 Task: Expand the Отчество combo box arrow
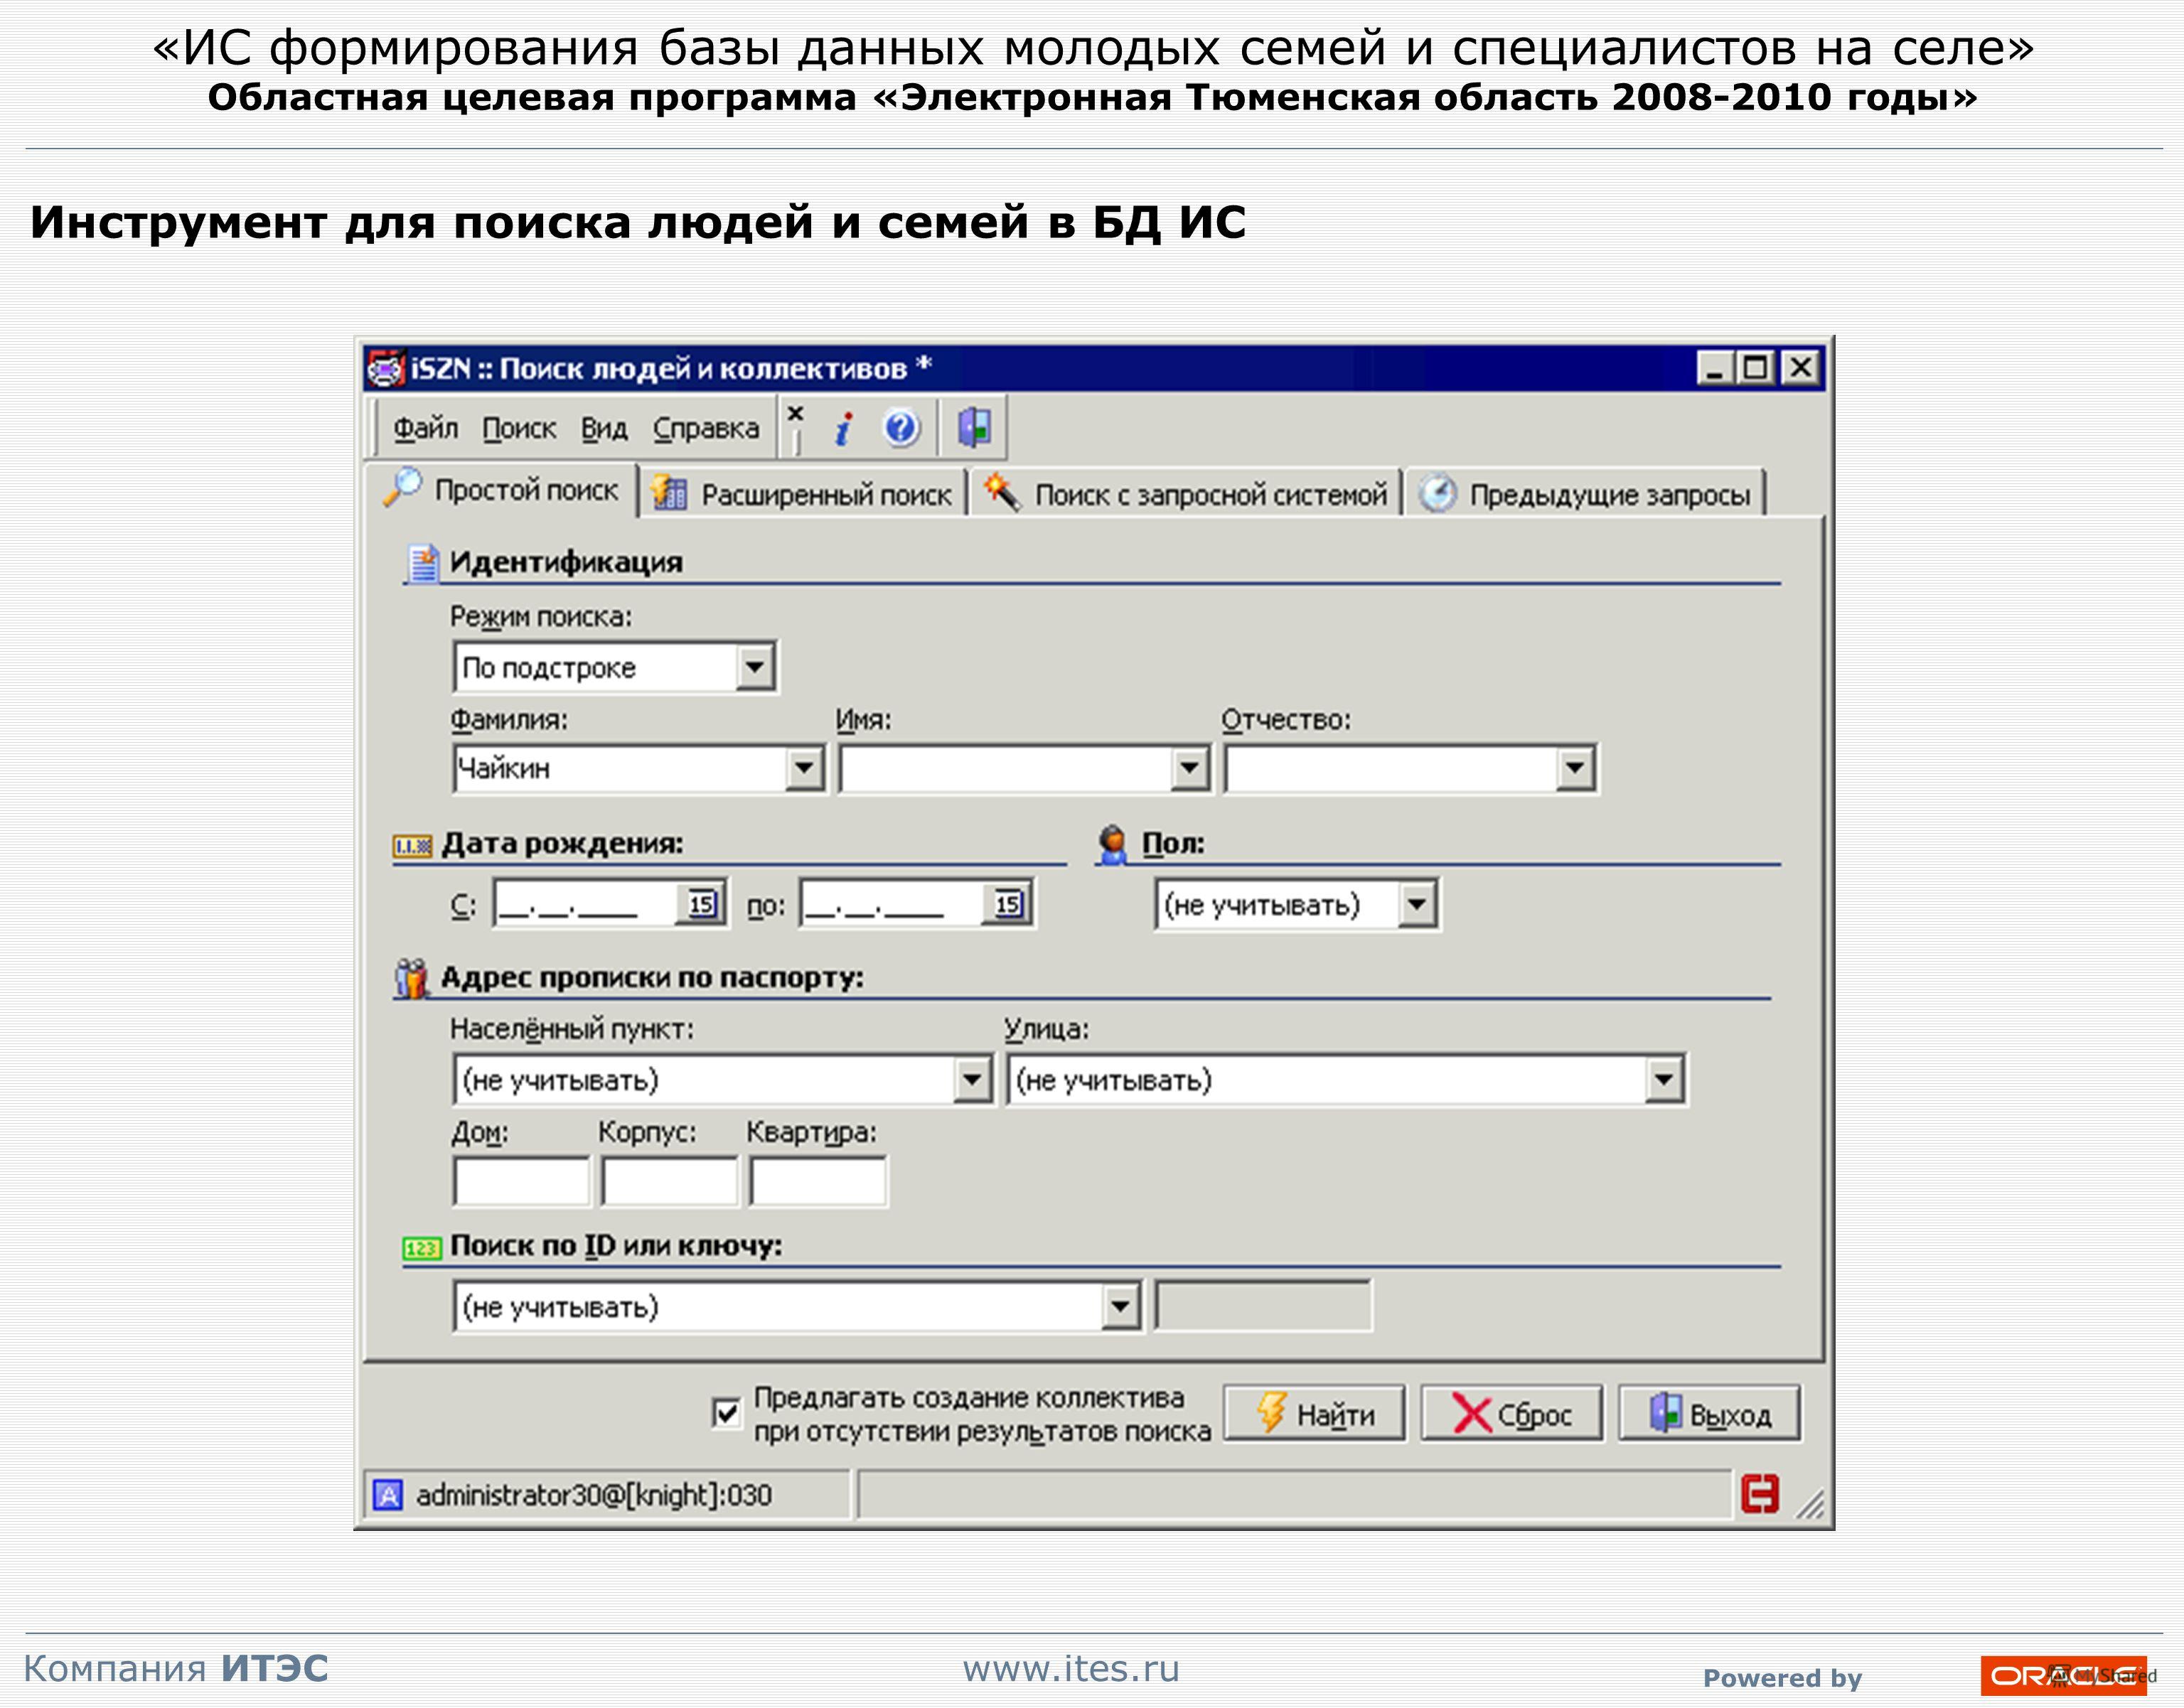1575,769
